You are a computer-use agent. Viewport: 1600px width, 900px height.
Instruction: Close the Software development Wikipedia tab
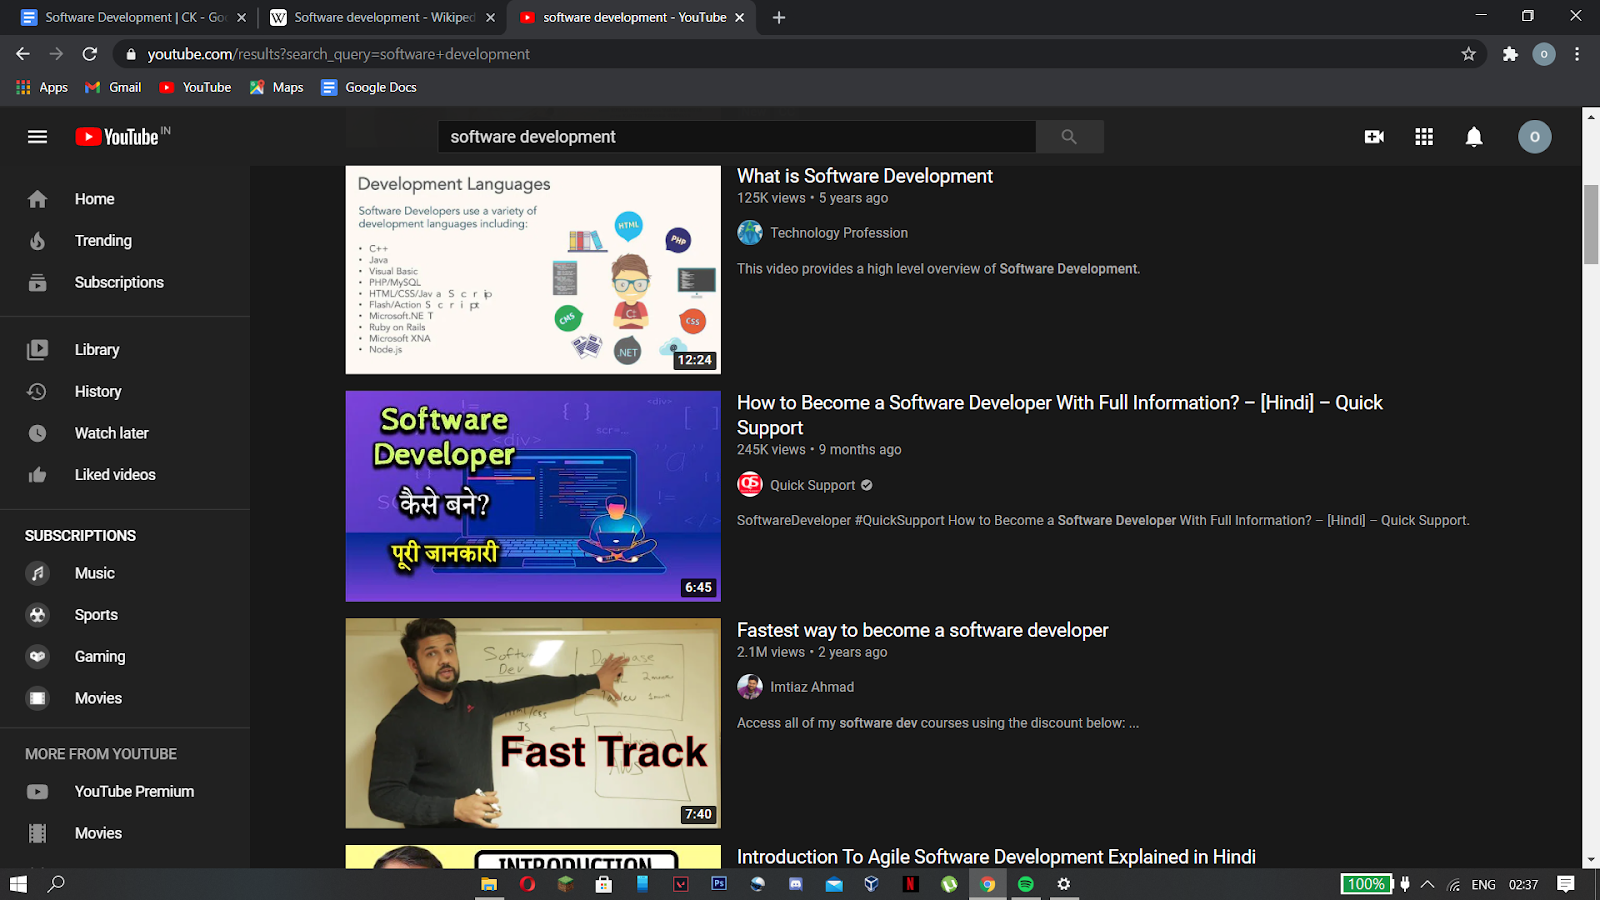pyautogui.click(x=490, y=17)
